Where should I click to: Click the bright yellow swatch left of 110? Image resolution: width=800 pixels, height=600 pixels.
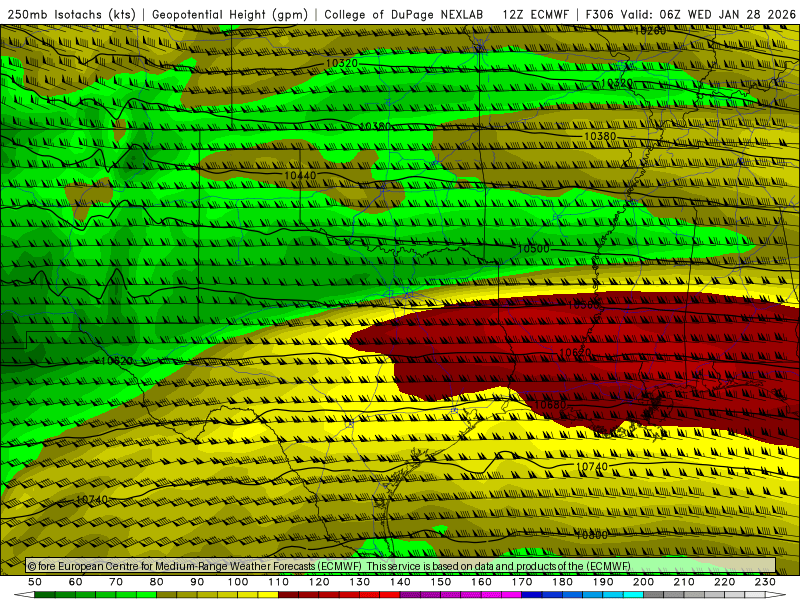pos(268,595)
